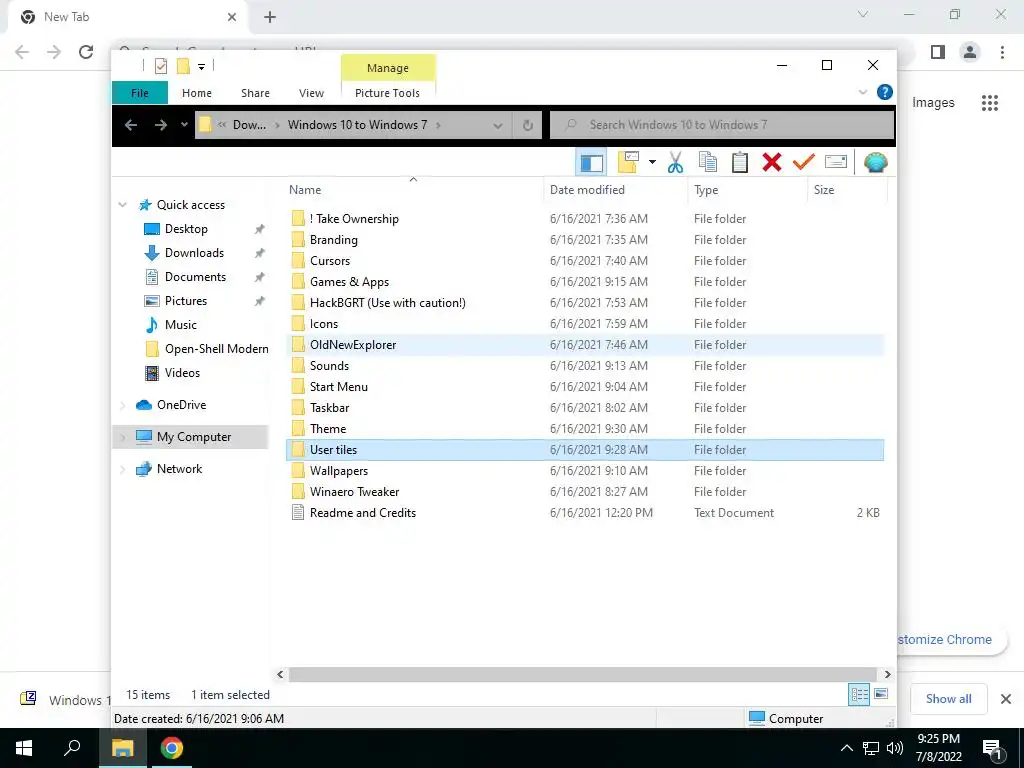Click the address bar refresh button
The height and width of the screenshot is (768, 1024).
click(x=528, y=125)
